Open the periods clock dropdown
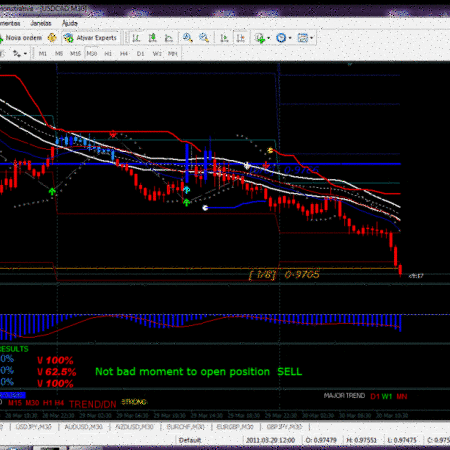The height and width of the screenshot is (450, 450). pos(284,38)
